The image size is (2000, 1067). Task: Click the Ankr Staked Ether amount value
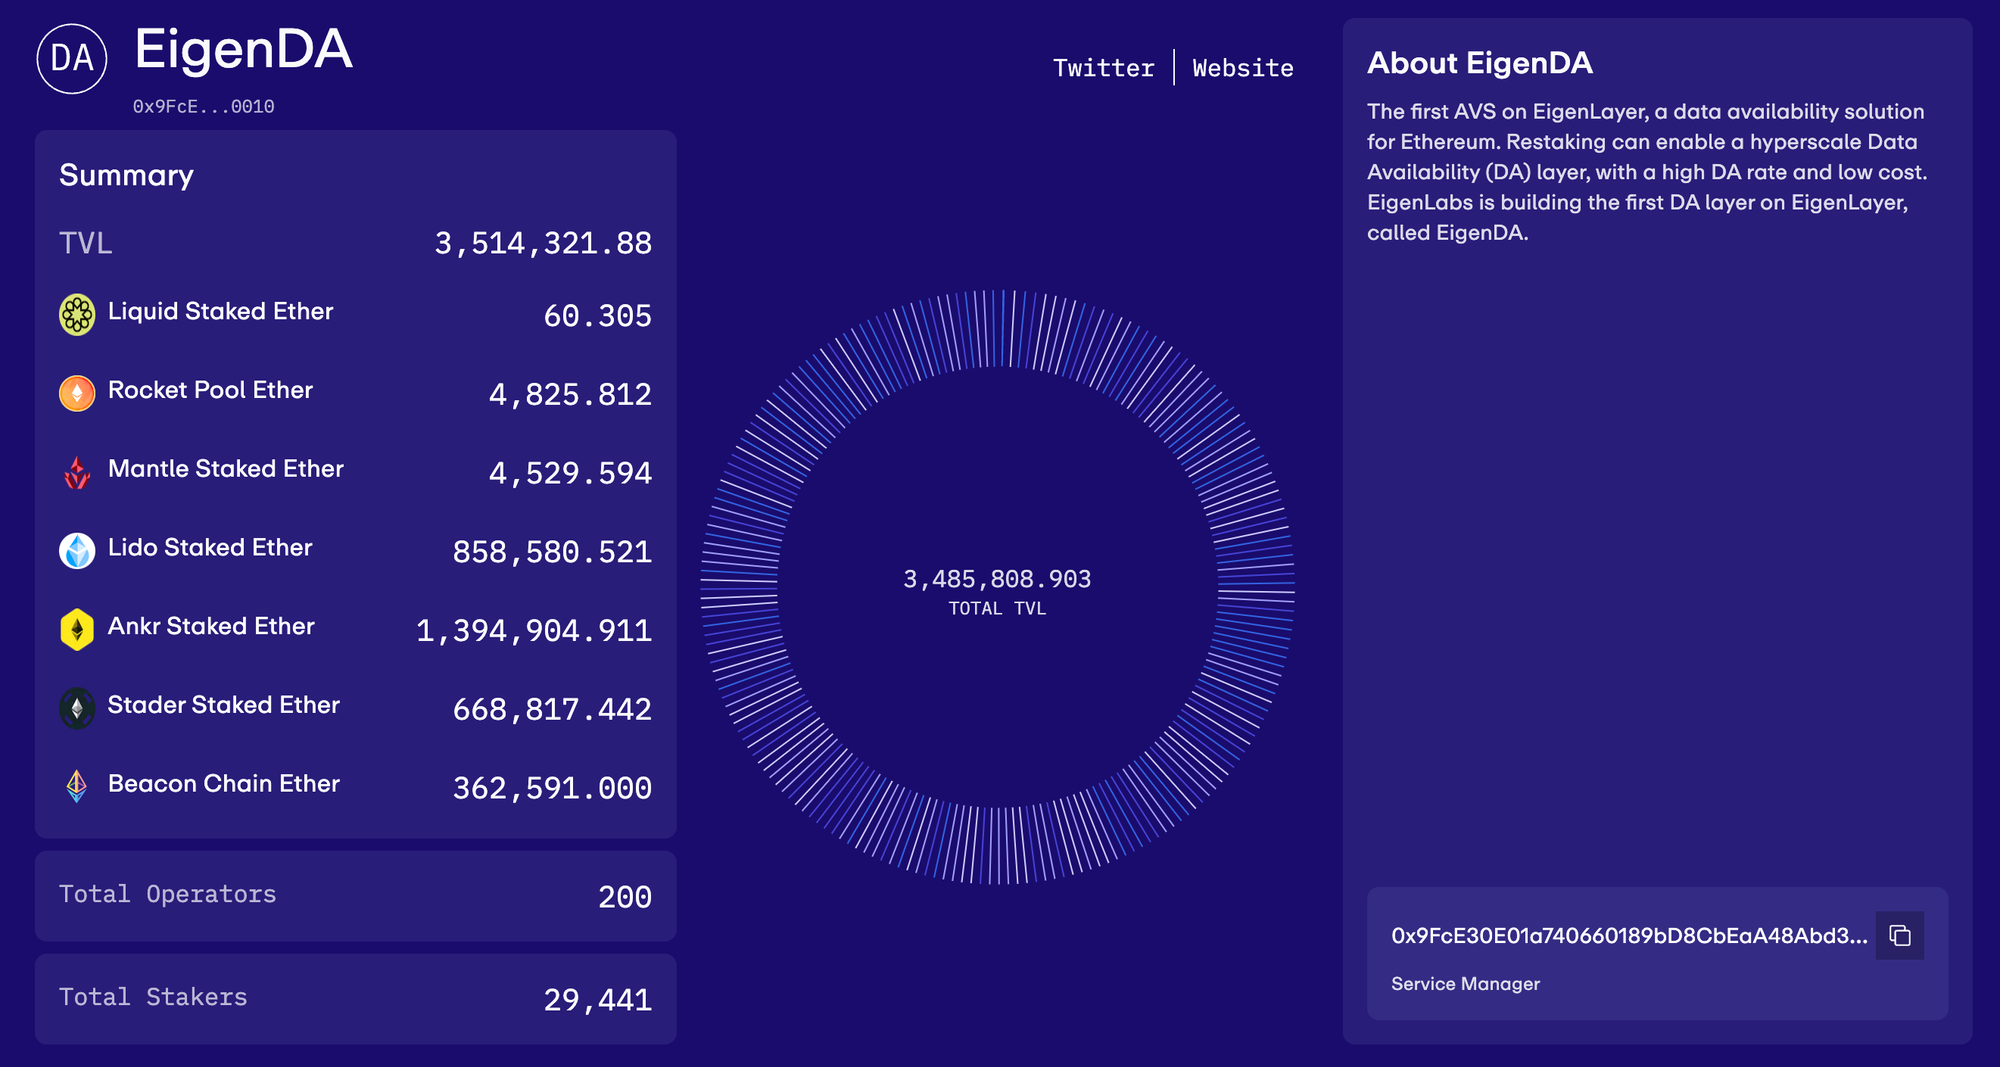click(x=533, y=631)
